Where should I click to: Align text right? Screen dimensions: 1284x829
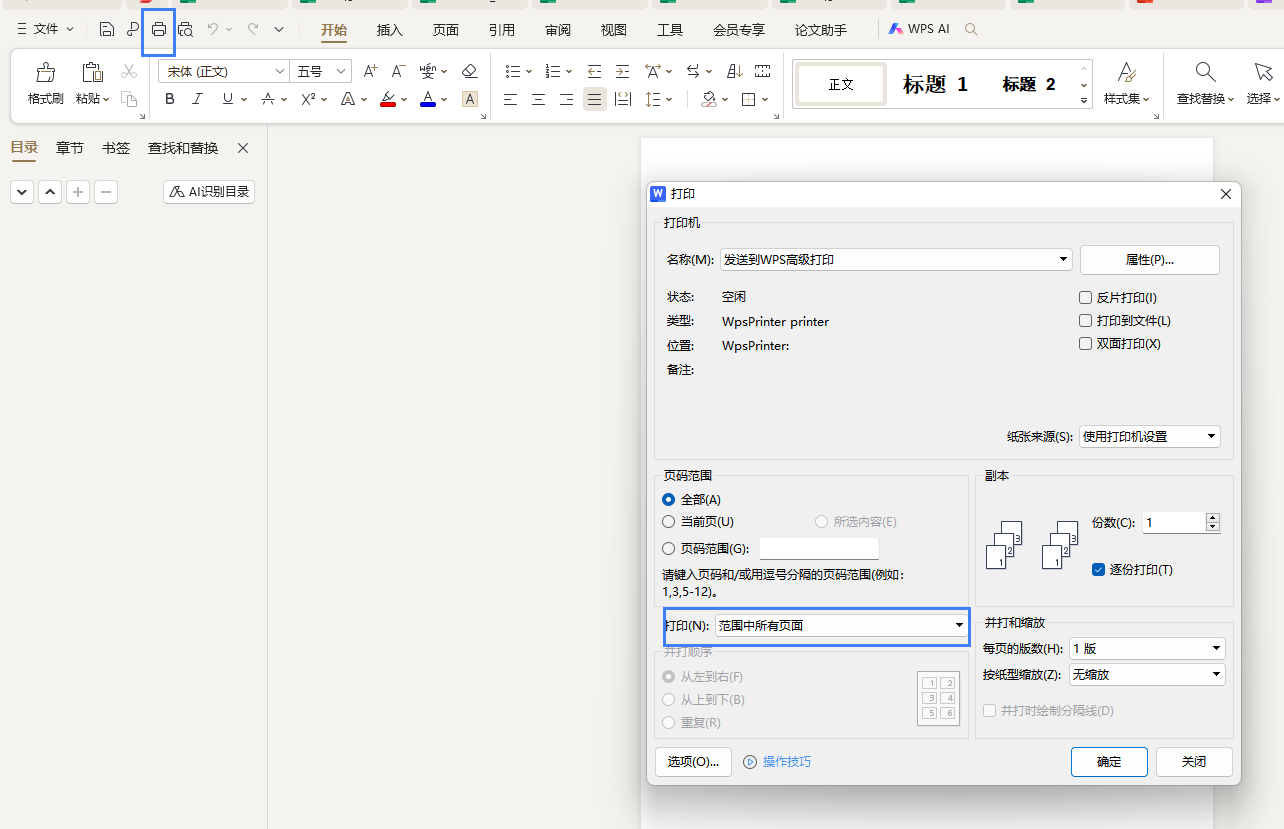[567, 99]
